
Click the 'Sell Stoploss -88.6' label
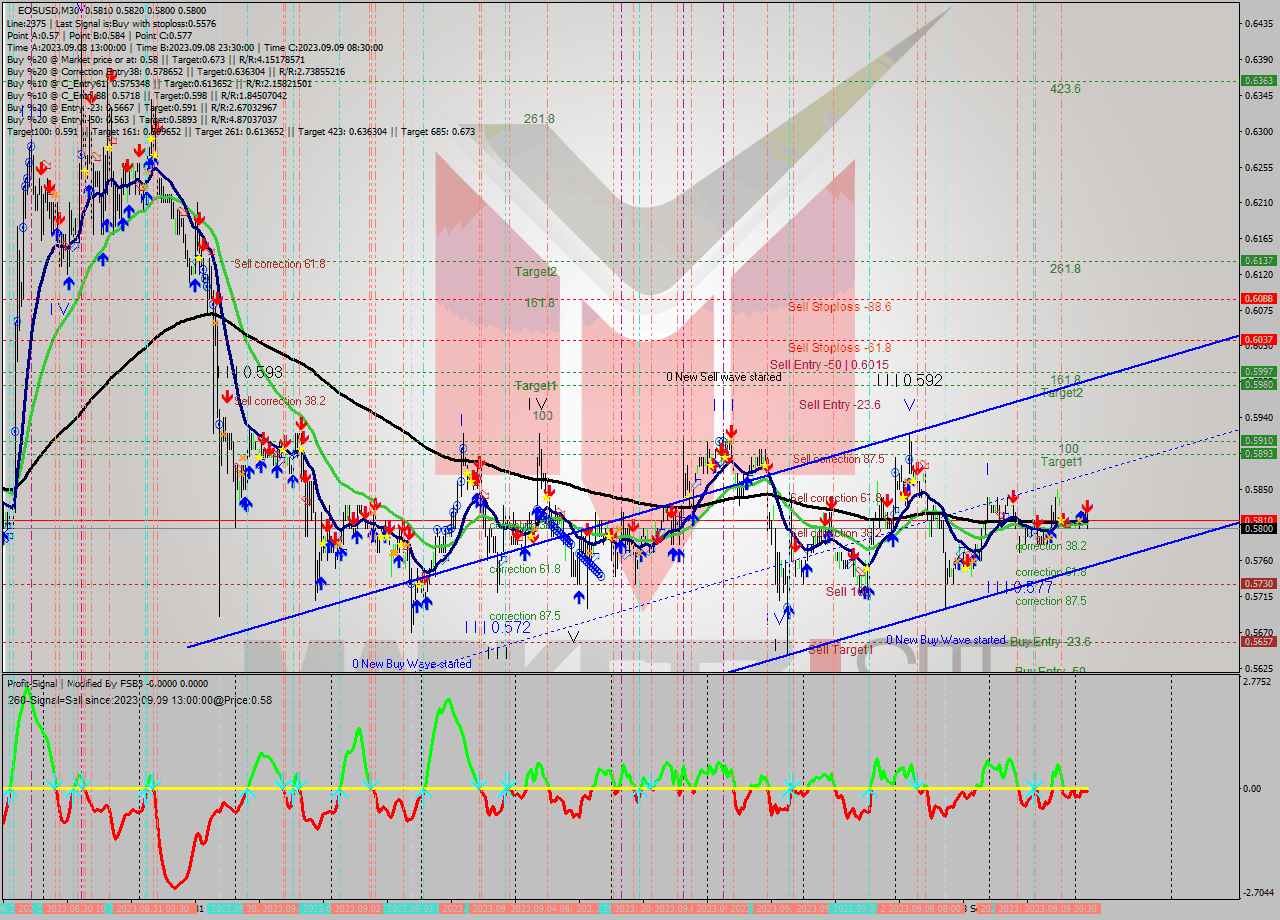click(x=839, y=307)
